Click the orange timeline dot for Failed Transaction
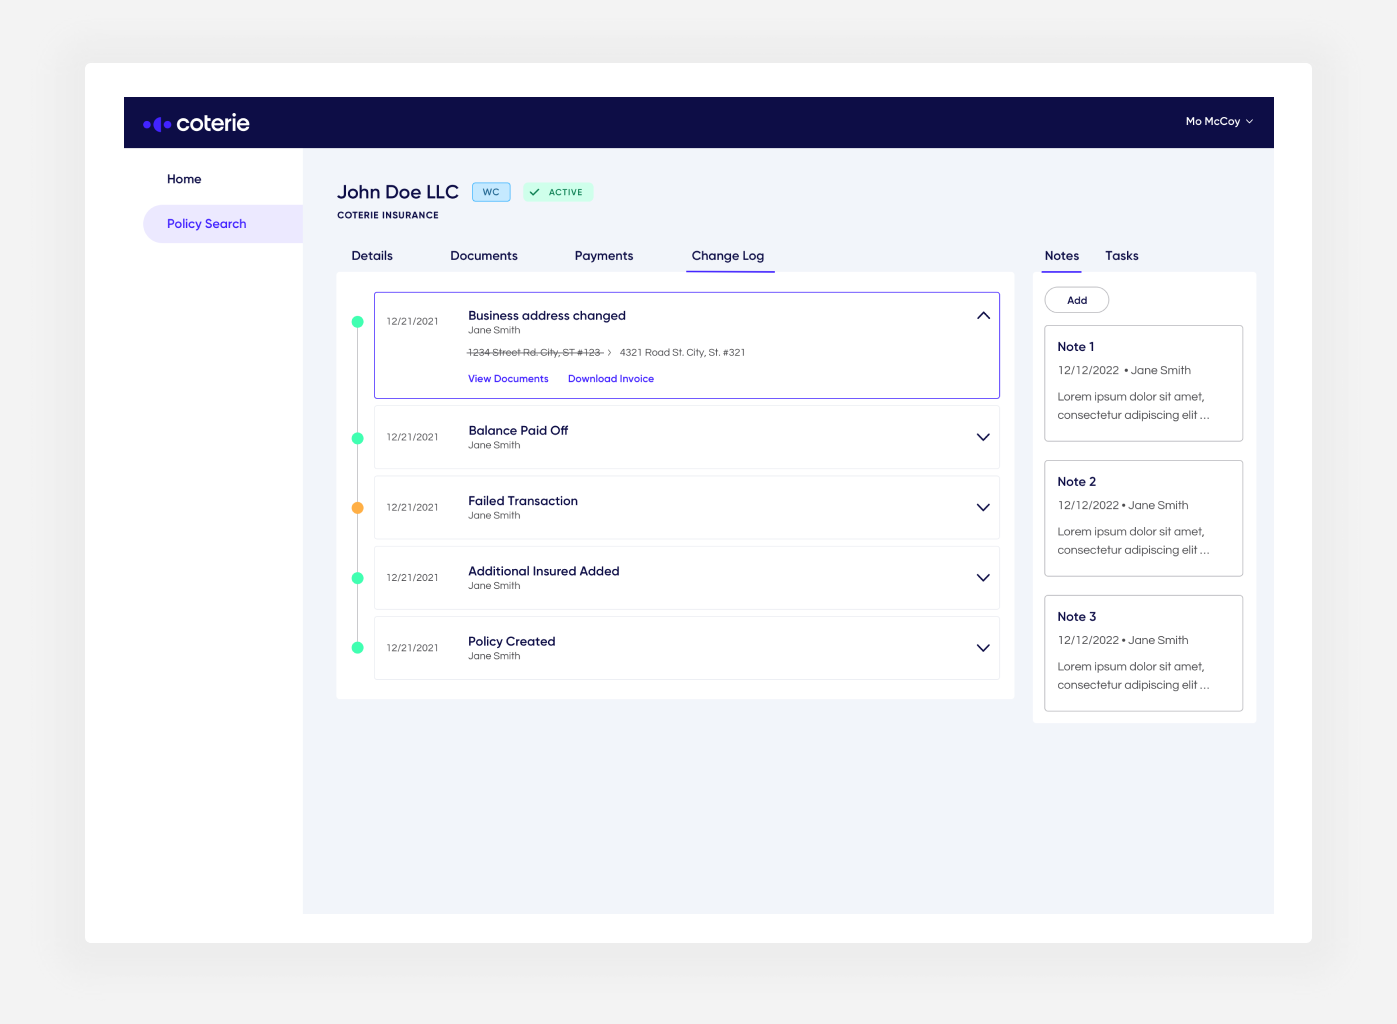Image resolution: width=1397 pixels, height=1024 pixels. point(357,508)
